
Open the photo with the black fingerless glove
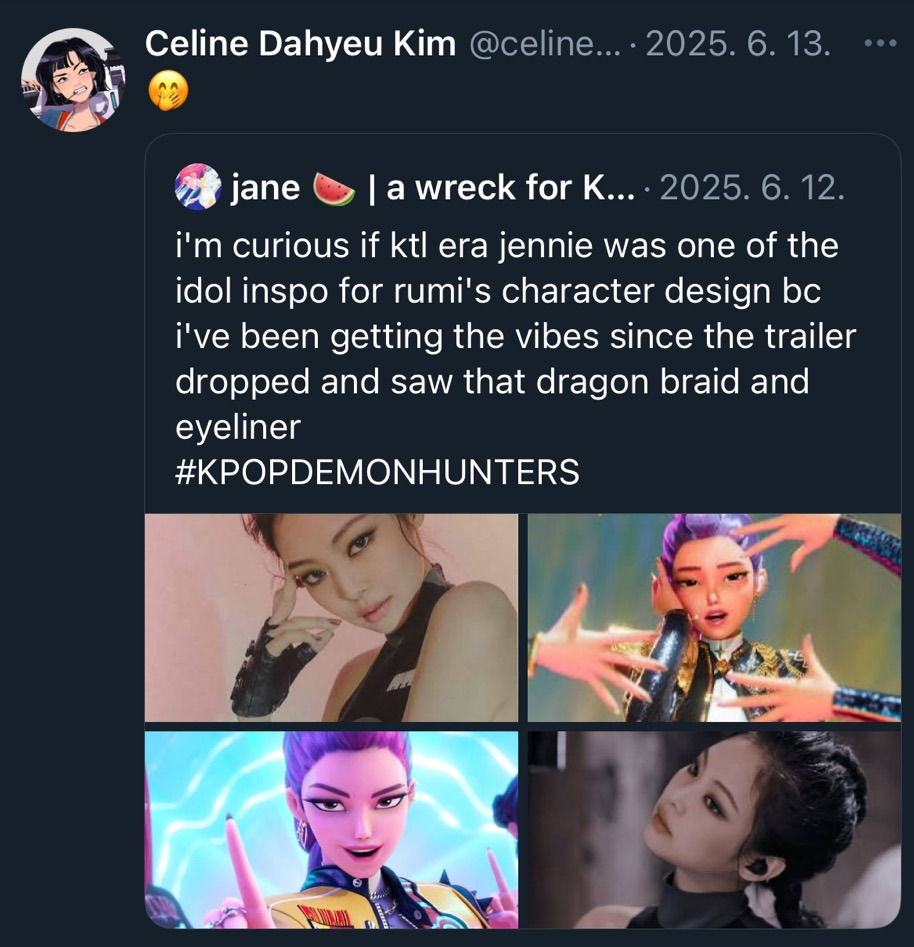[332, 618]
